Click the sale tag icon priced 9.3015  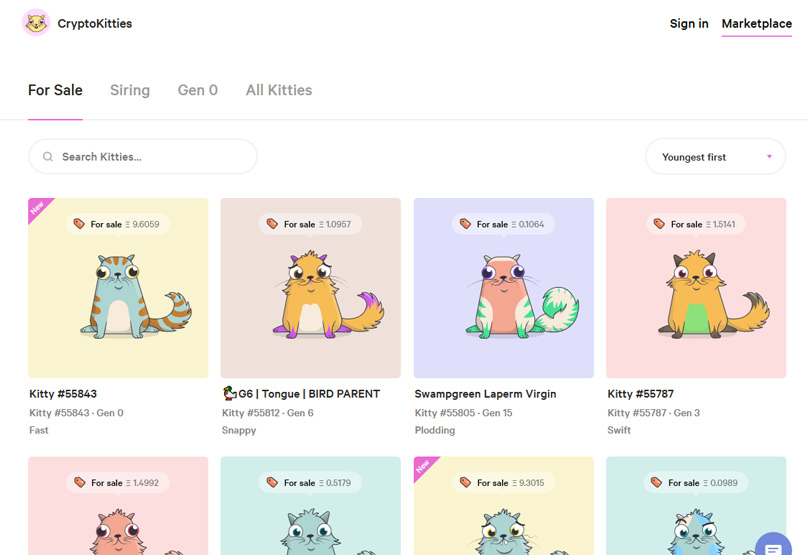pos(465,482)
